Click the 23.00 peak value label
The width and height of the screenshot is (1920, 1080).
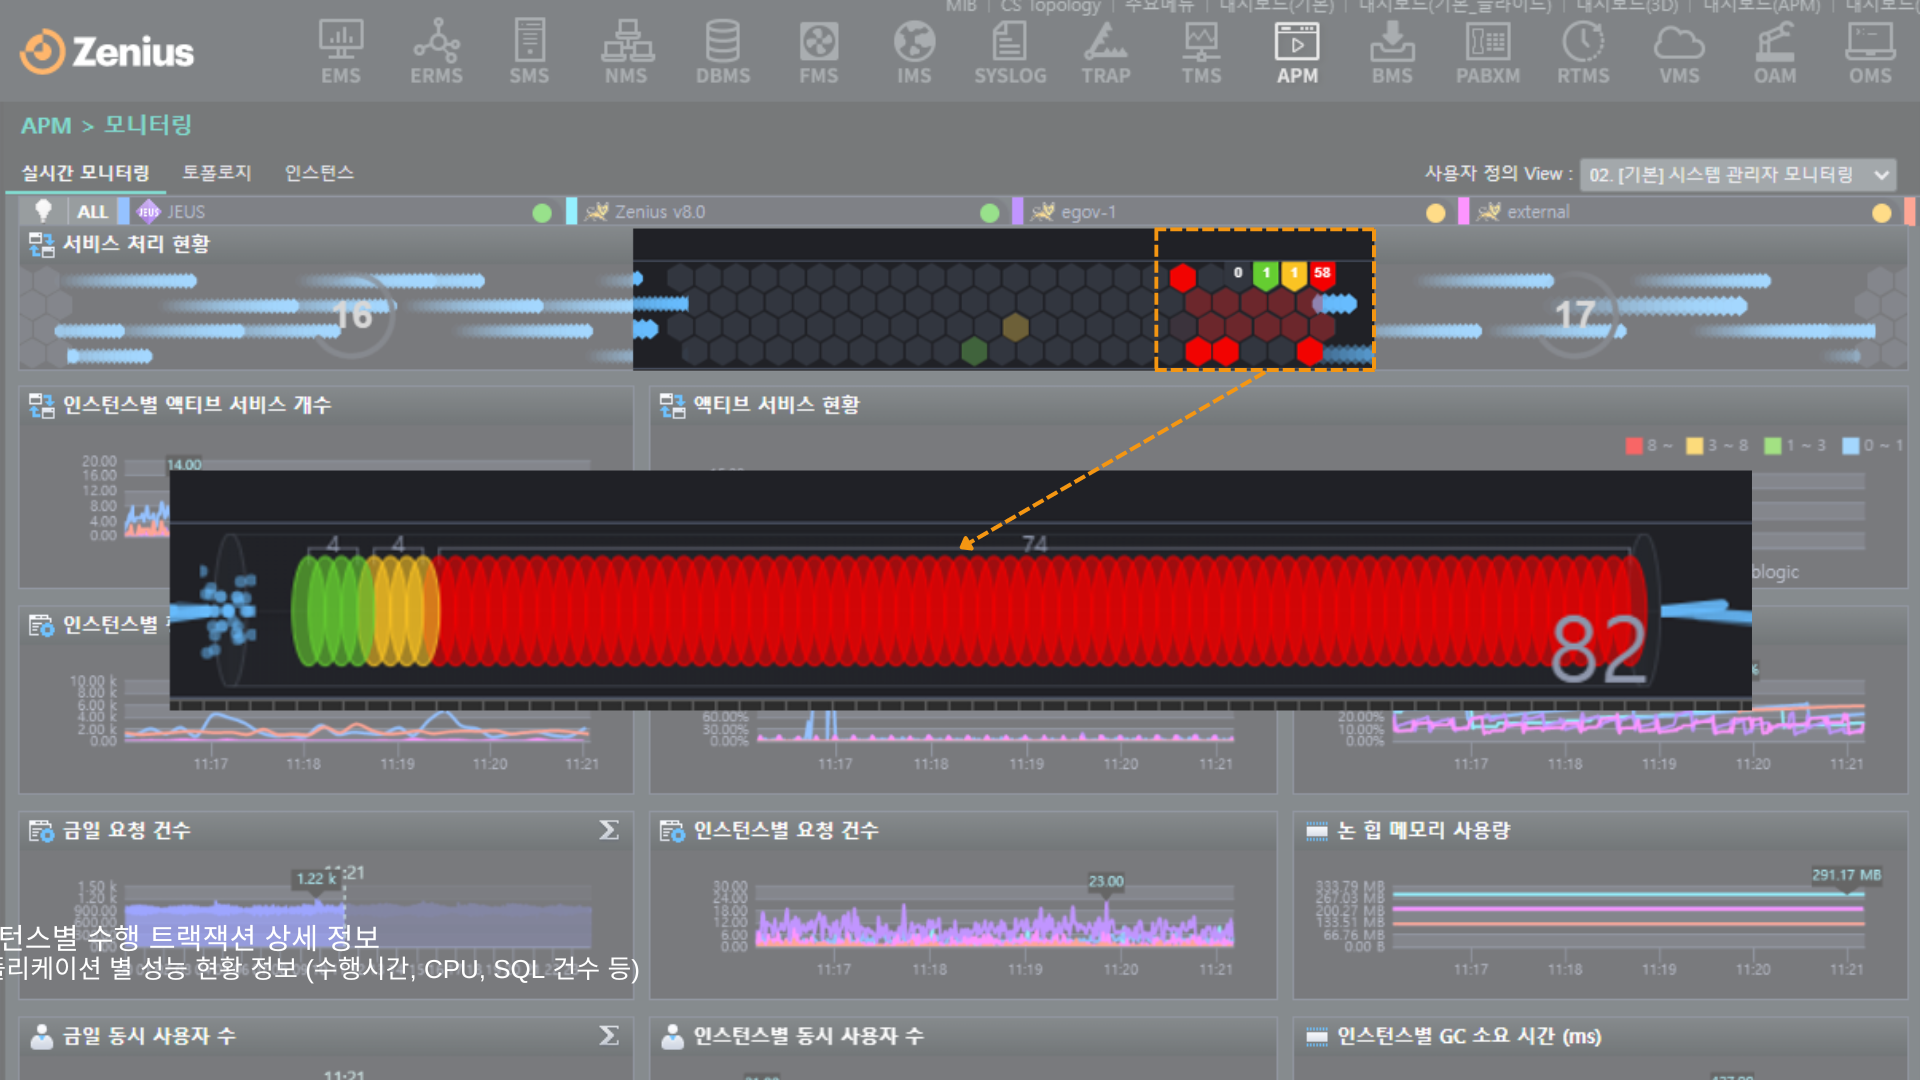(1106, 881)
